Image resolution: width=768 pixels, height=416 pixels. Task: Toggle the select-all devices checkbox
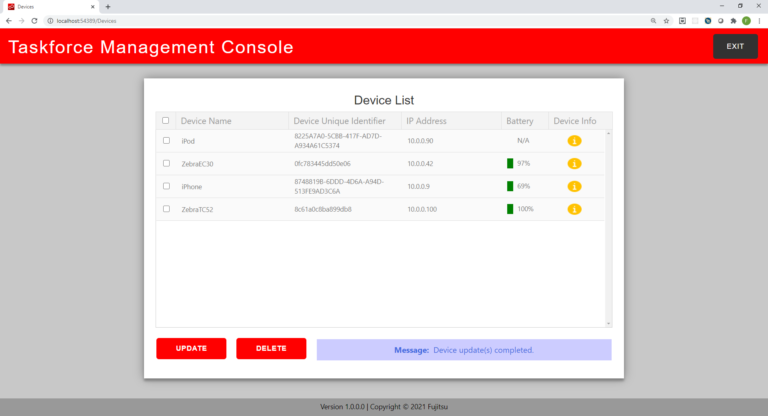(166, 121)
